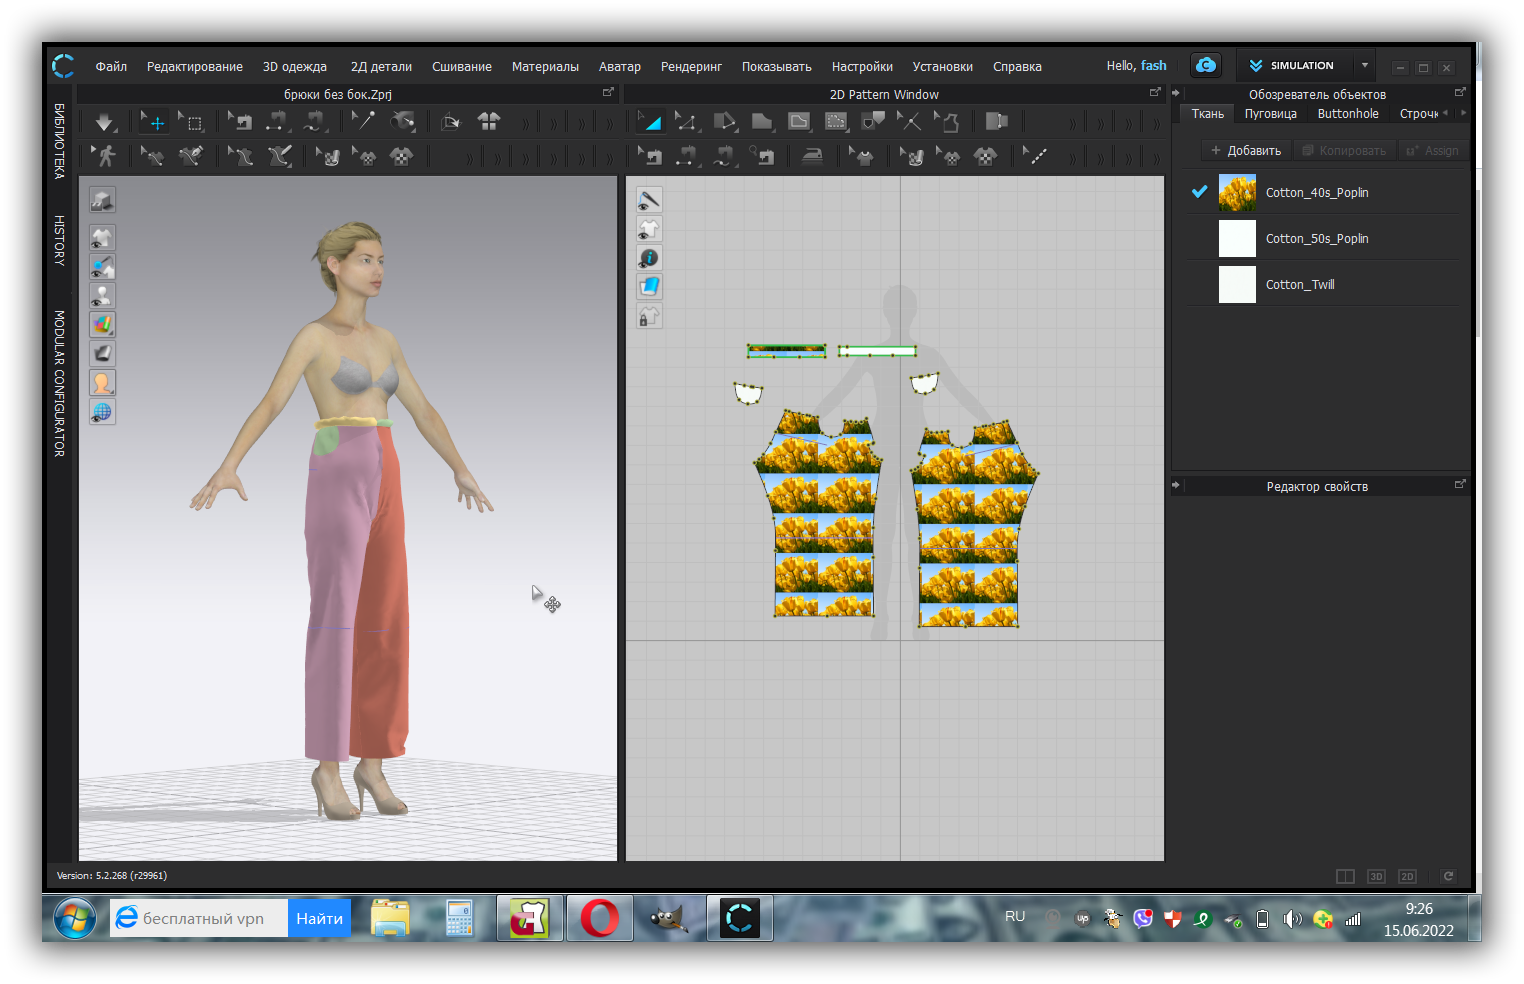1524x984 pixels.
Task: Open the Материалы menu
Action: pos(545,66)
